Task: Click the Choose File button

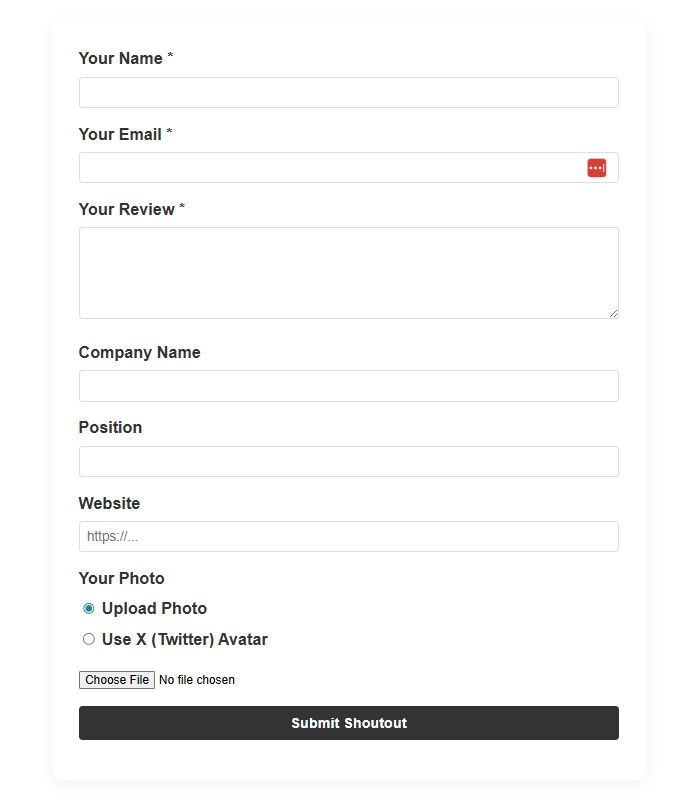Action: click(x=116, y=679)
